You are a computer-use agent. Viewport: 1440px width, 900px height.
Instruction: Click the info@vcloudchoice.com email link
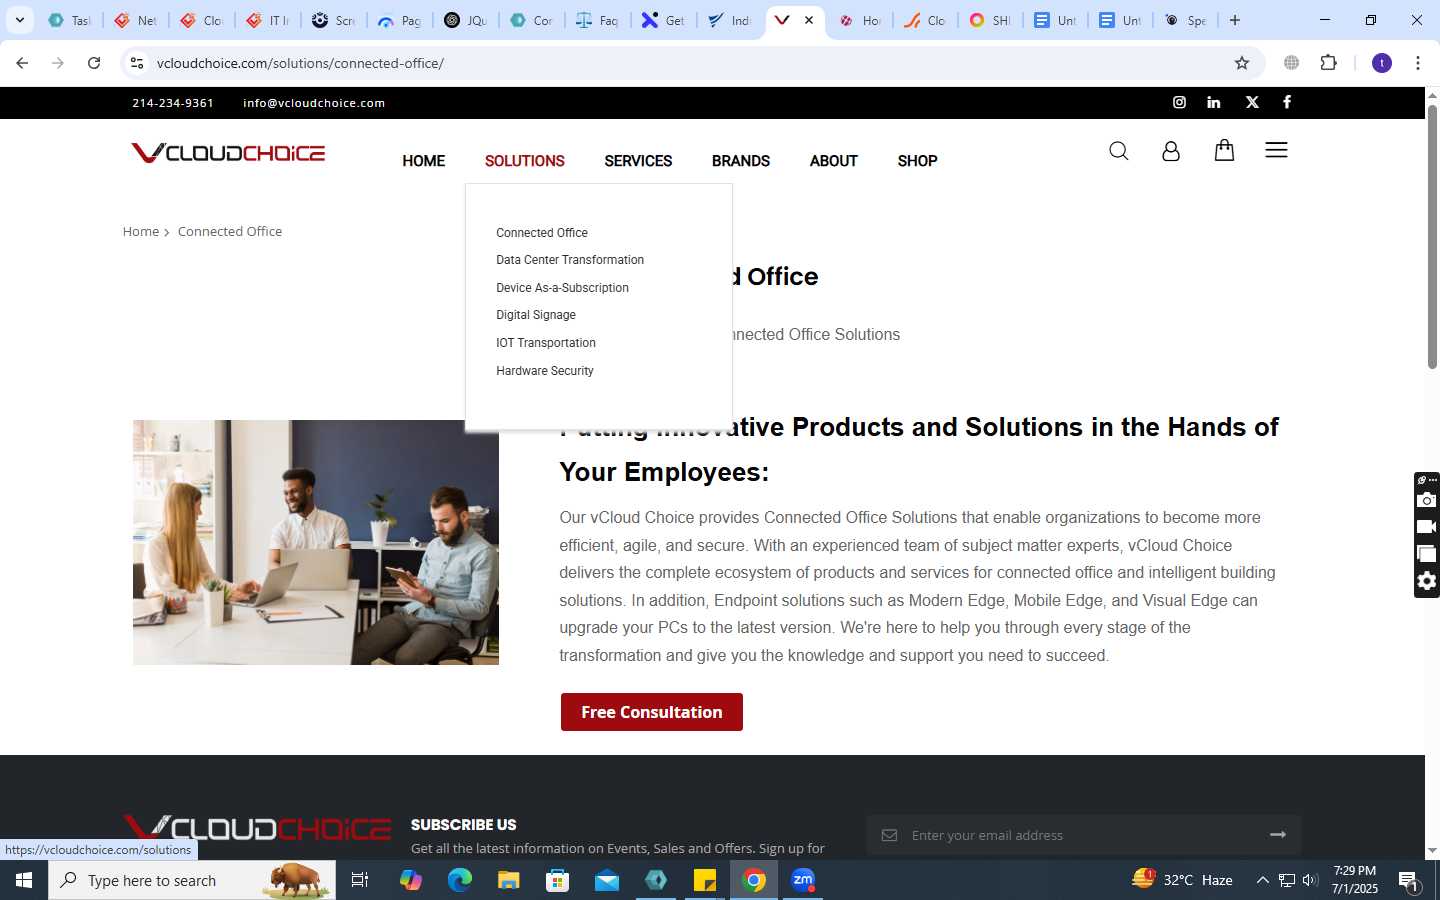pos(314,103)
